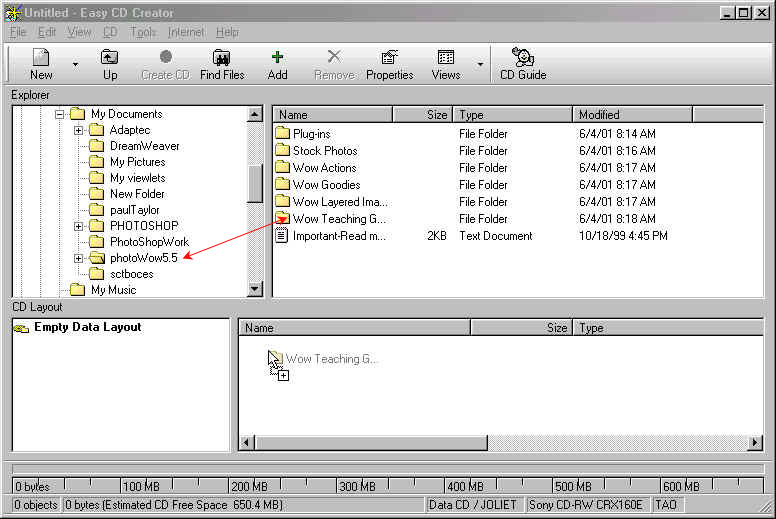Open the View menu

point(79,32)
